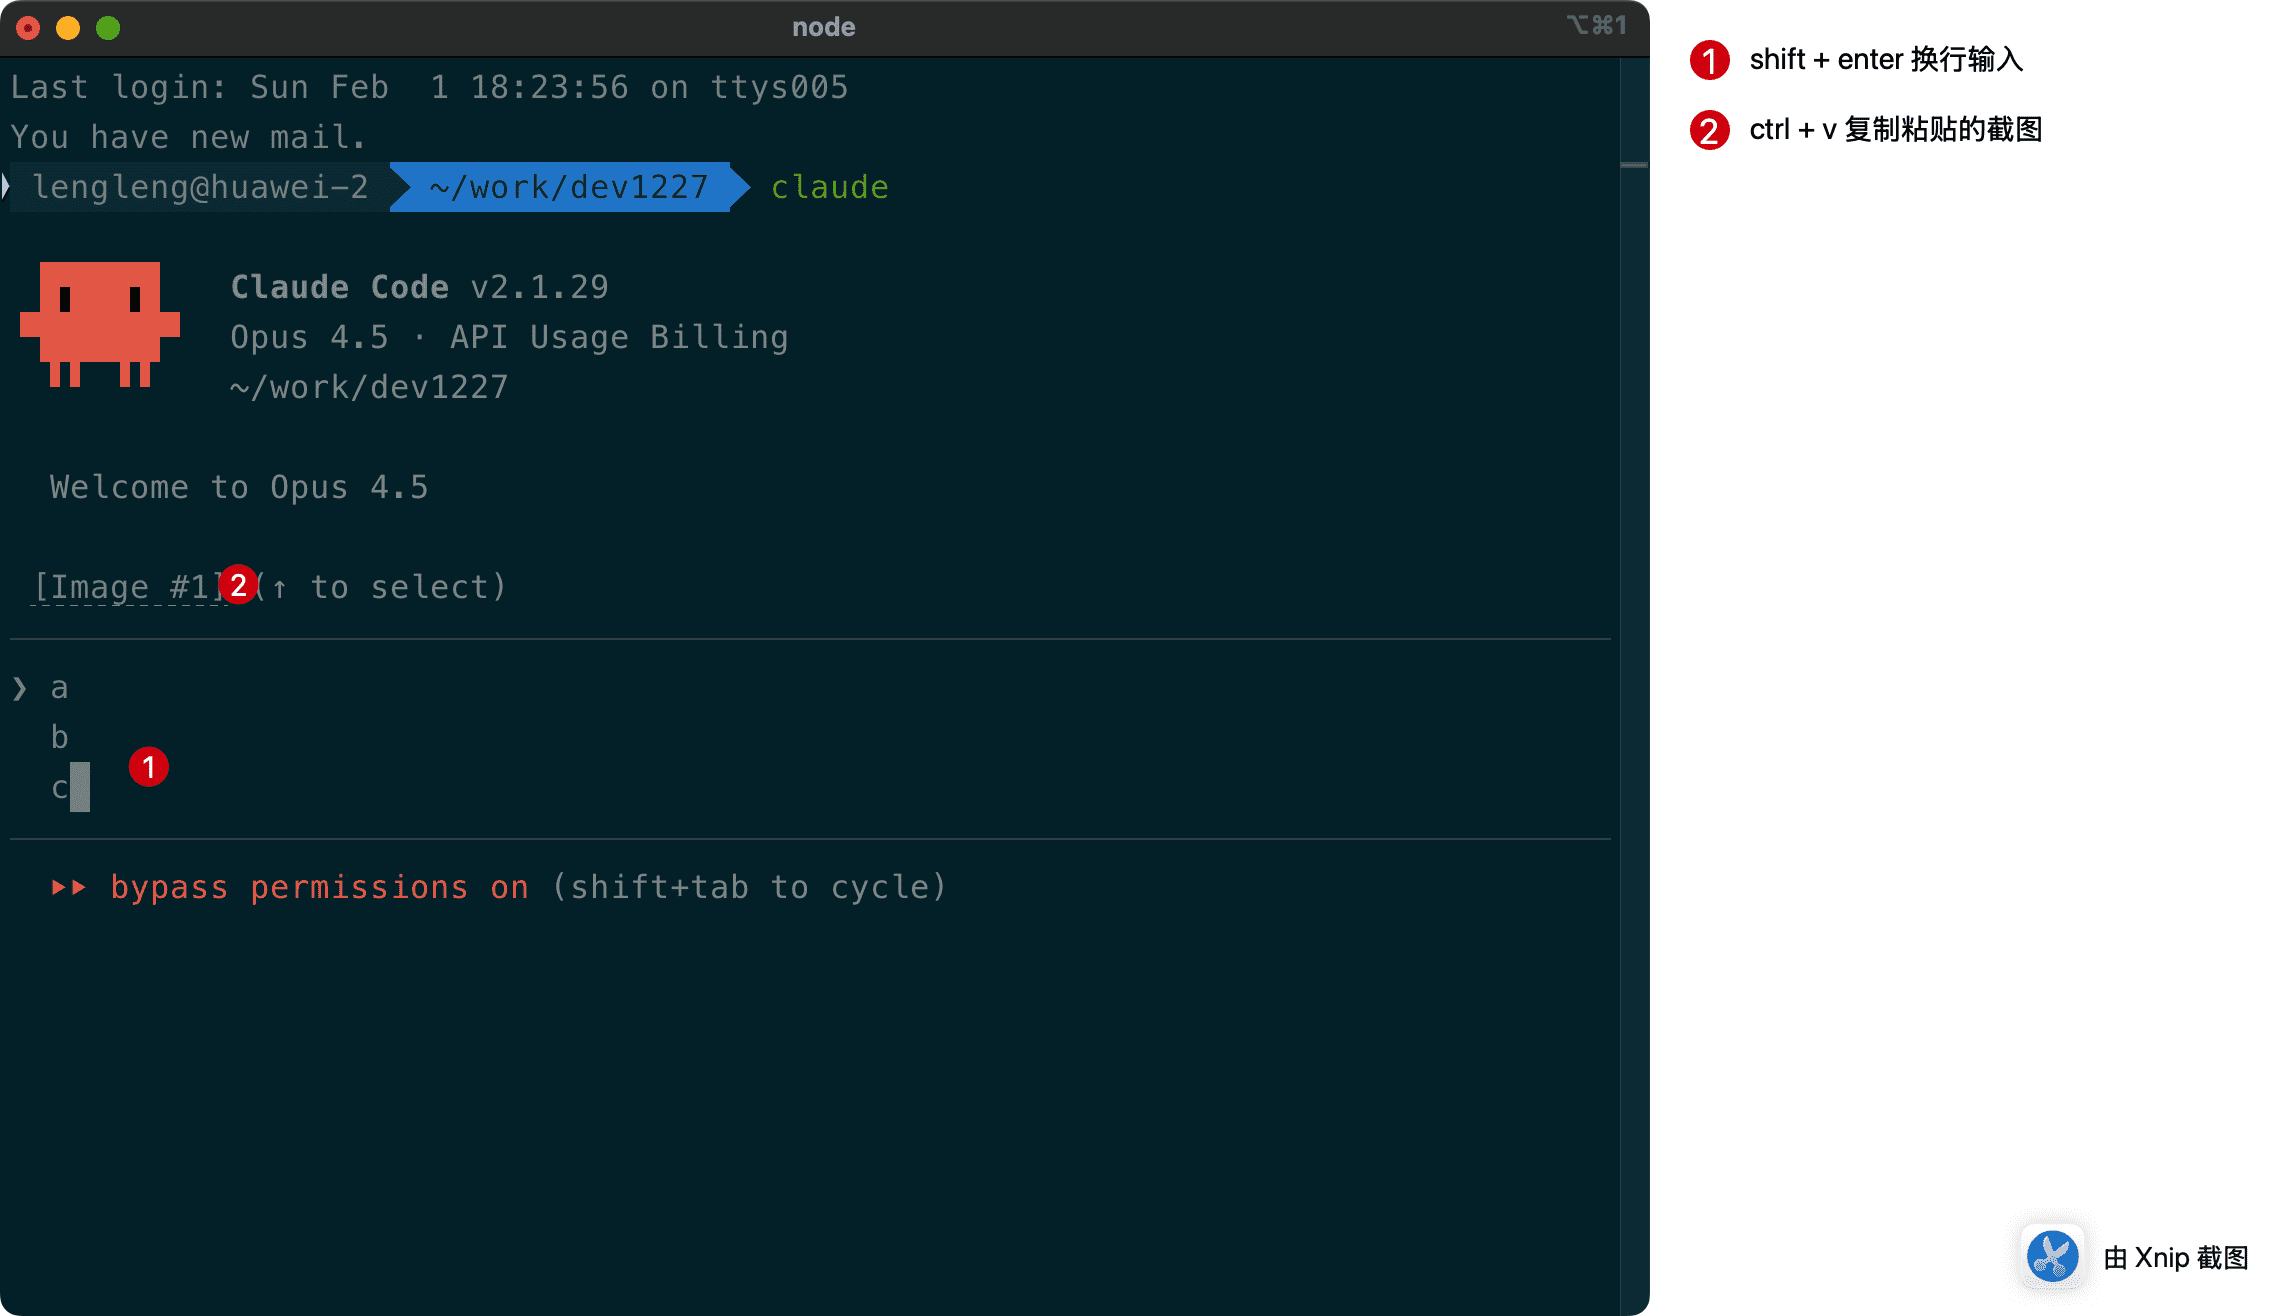
Task: Click the legend badge 2 next to ctrl + v
Action: pos(1709,130)
